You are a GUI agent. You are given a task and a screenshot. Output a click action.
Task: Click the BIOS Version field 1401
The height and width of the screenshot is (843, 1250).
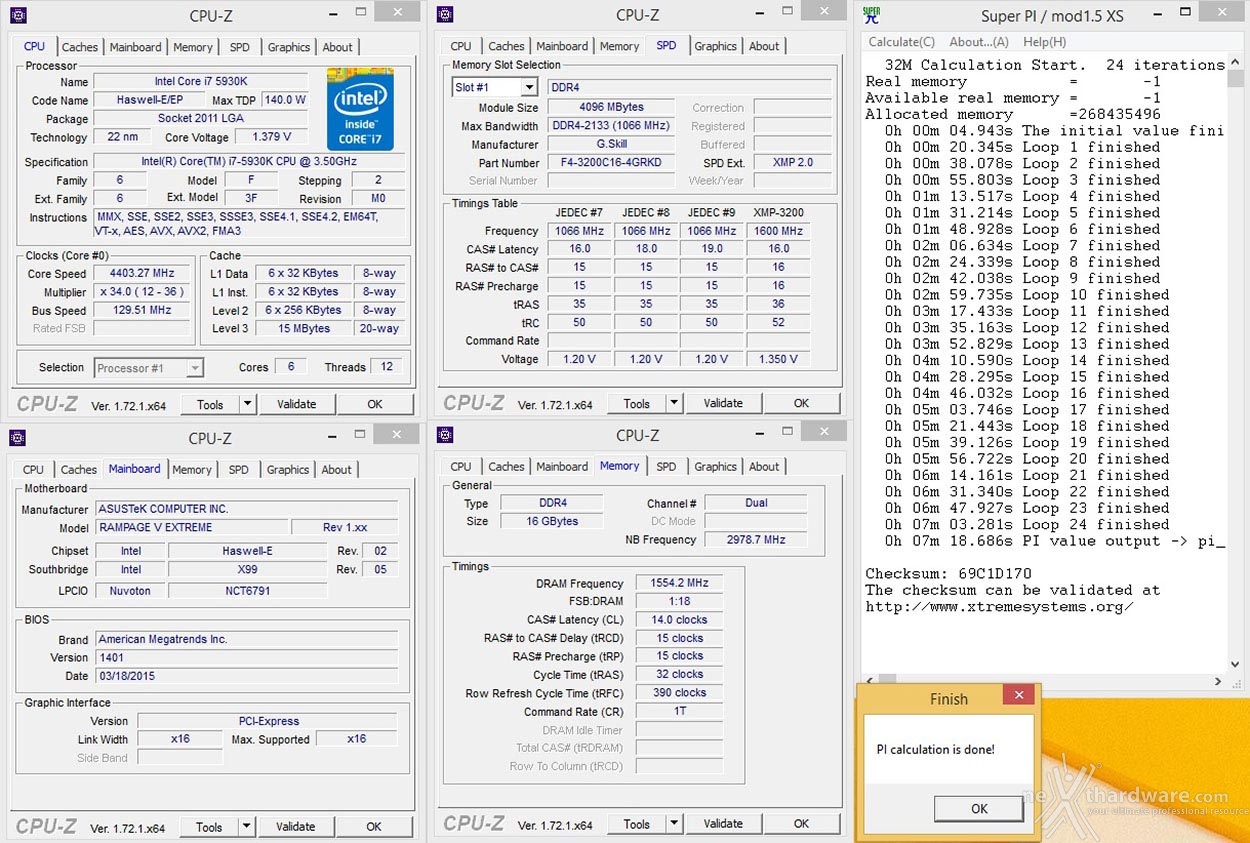click(x=245, y=657)
